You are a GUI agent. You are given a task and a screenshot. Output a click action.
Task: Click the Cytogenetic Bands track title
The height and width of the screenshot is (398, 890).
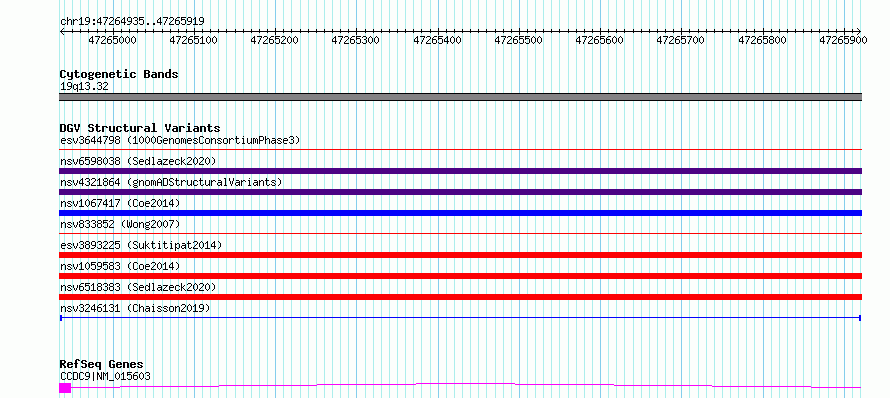coord(119,74)
